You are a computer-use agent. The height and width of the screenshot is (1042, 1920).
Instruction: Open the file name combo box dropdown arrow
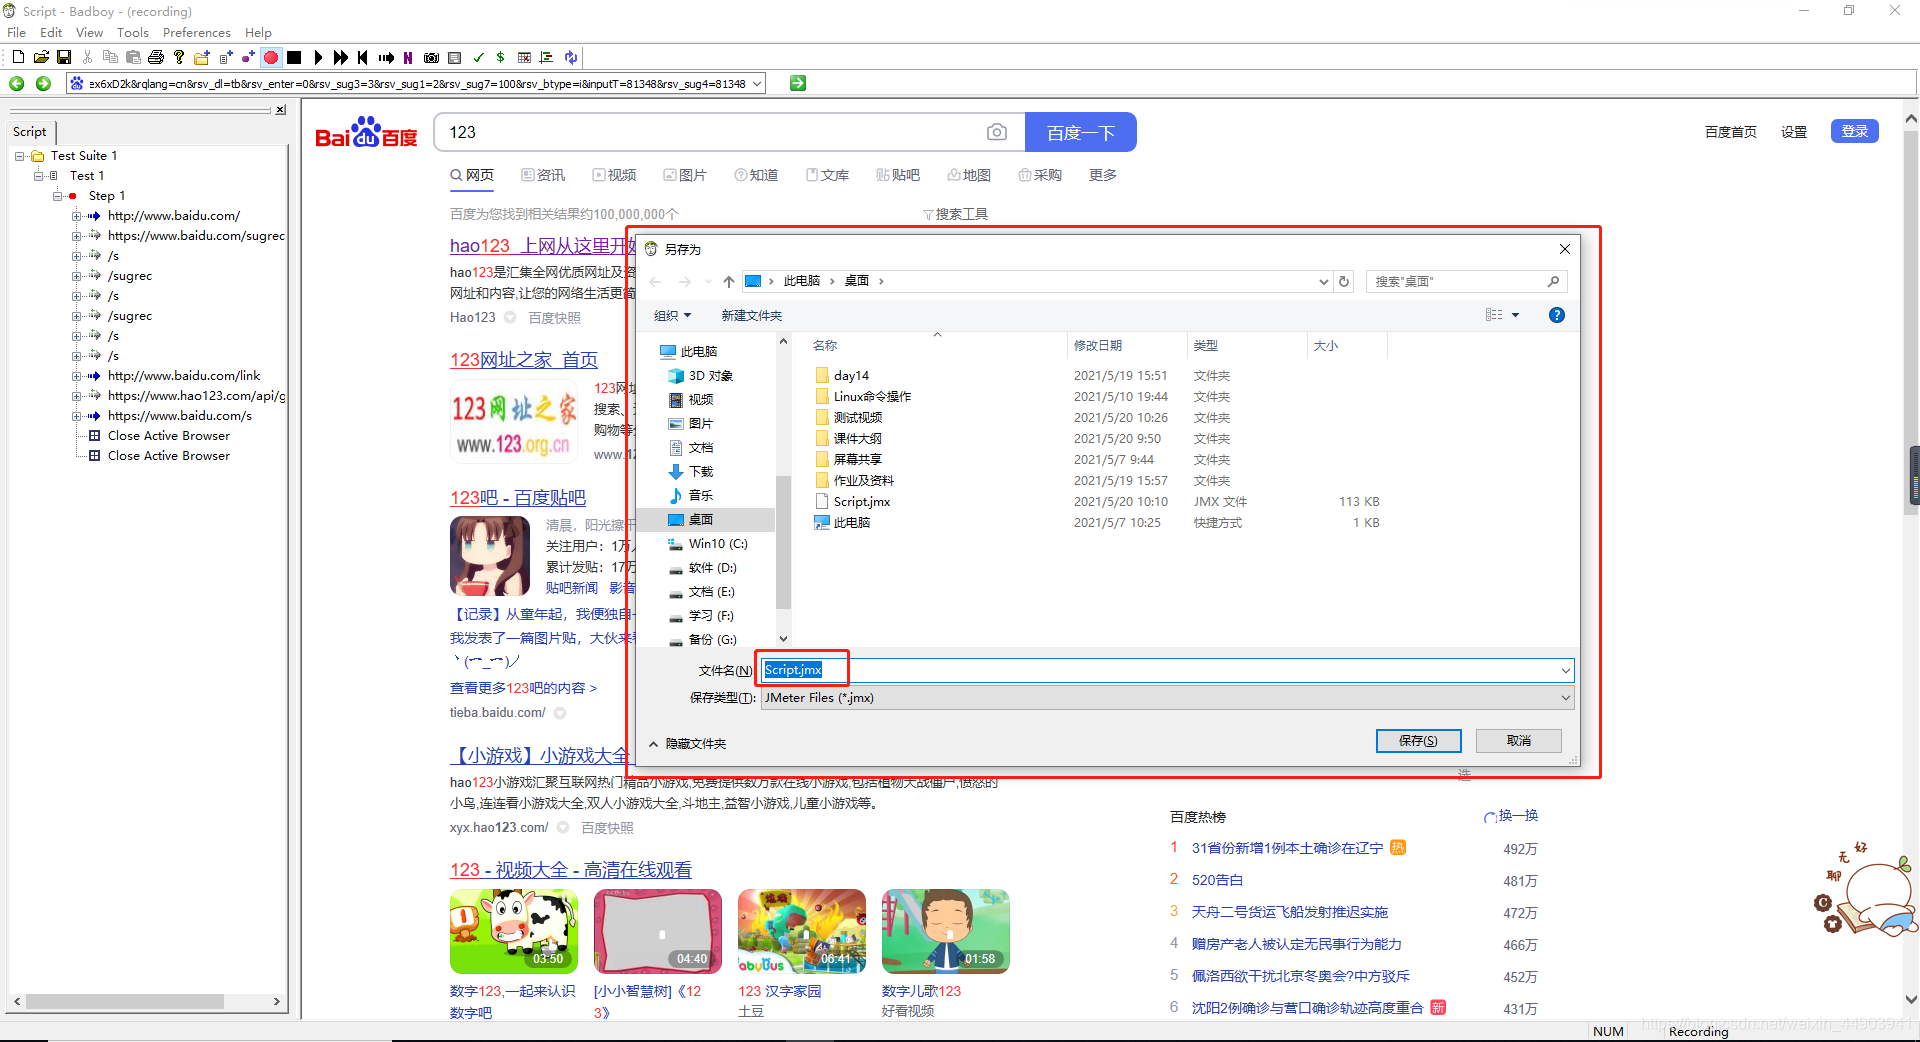coord(1565,670)
